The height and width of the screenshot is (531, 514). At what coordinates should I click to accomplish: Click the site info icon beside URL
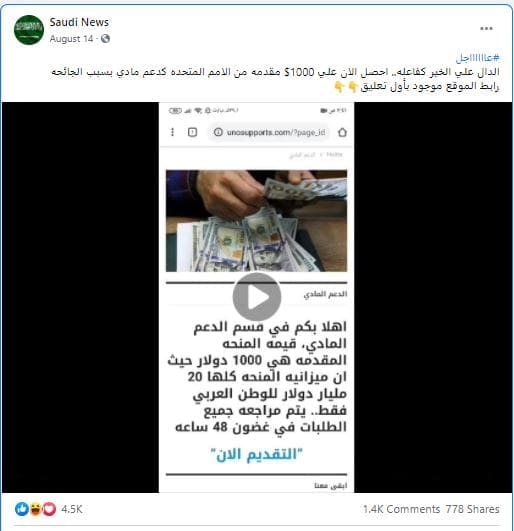(218, 132)
